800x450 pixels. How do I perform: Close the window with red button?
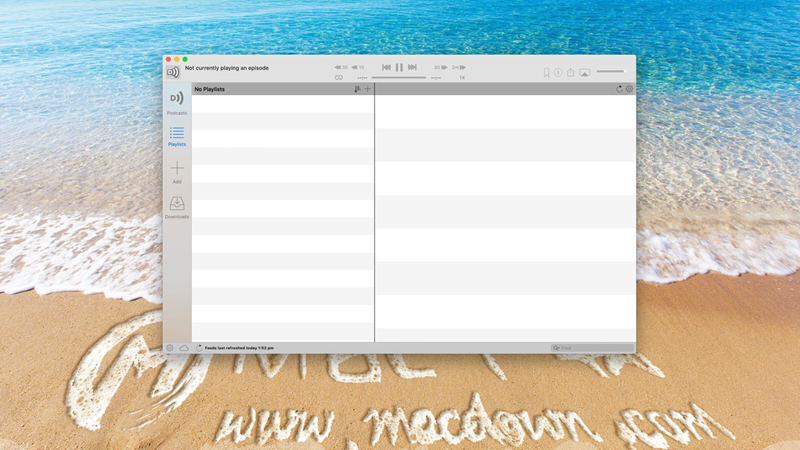tap(168, 60)
